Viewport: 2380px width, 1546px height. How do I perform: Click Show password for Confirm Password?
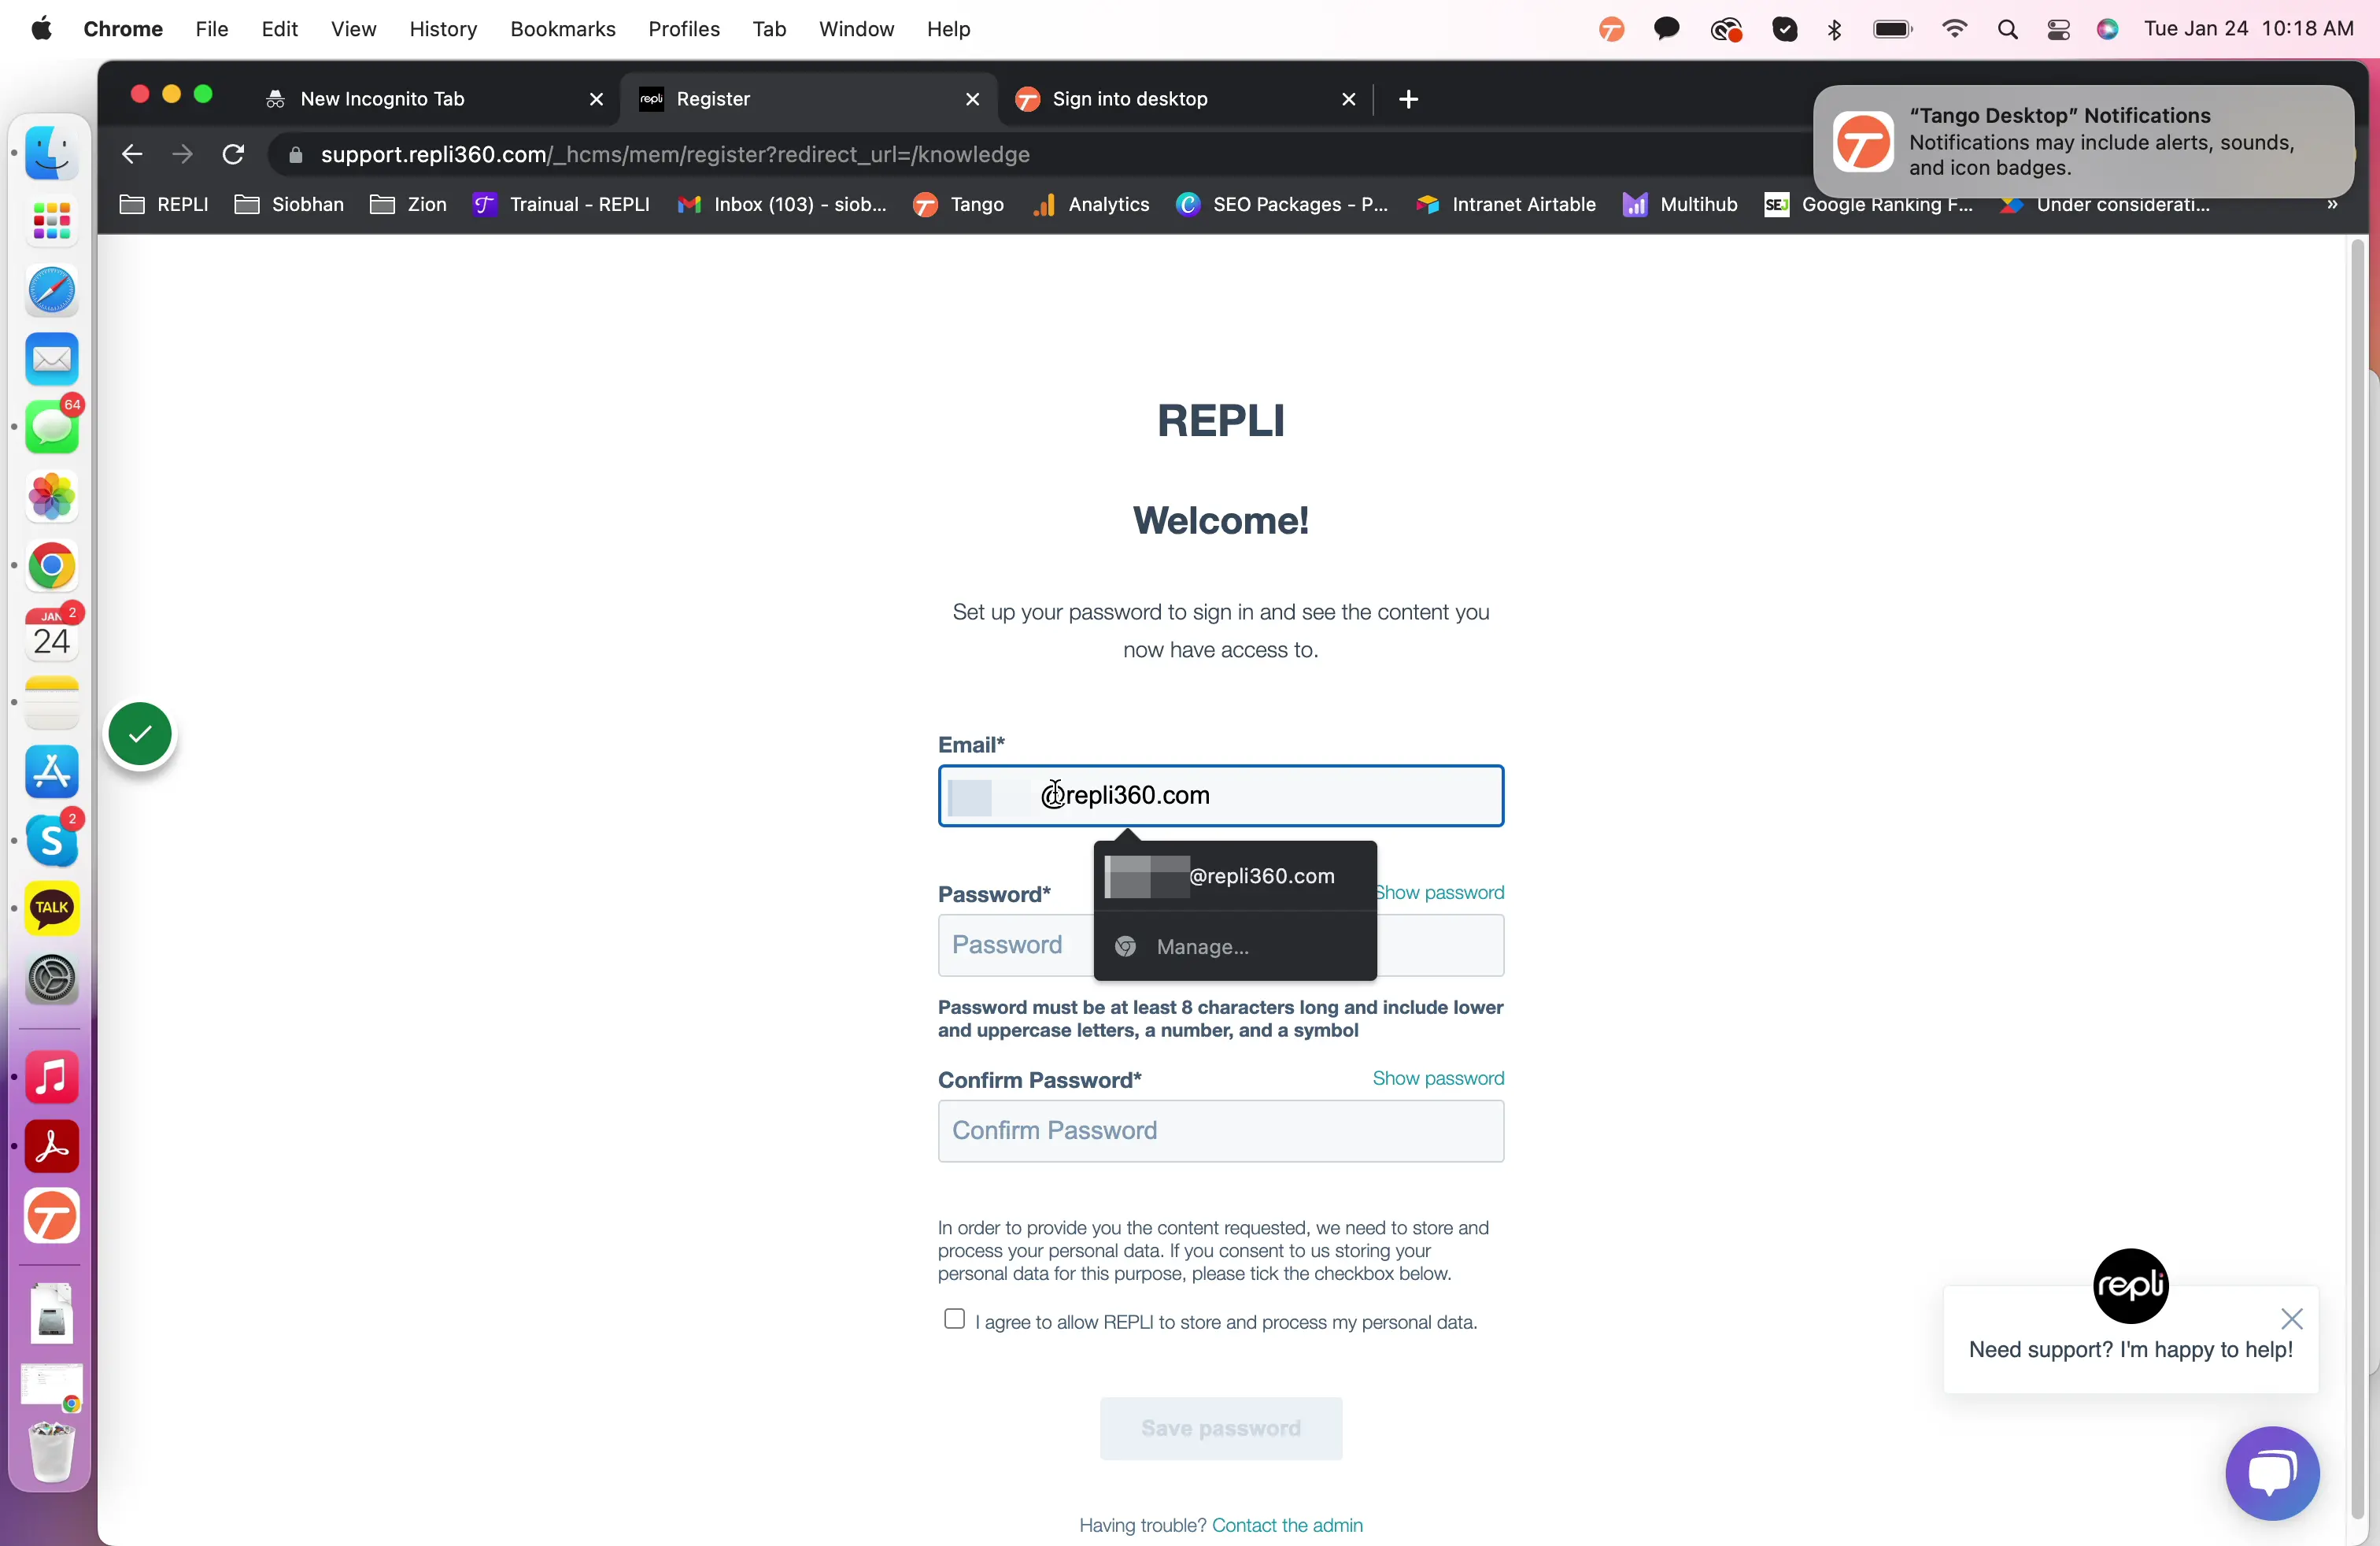[1438, 1078]
